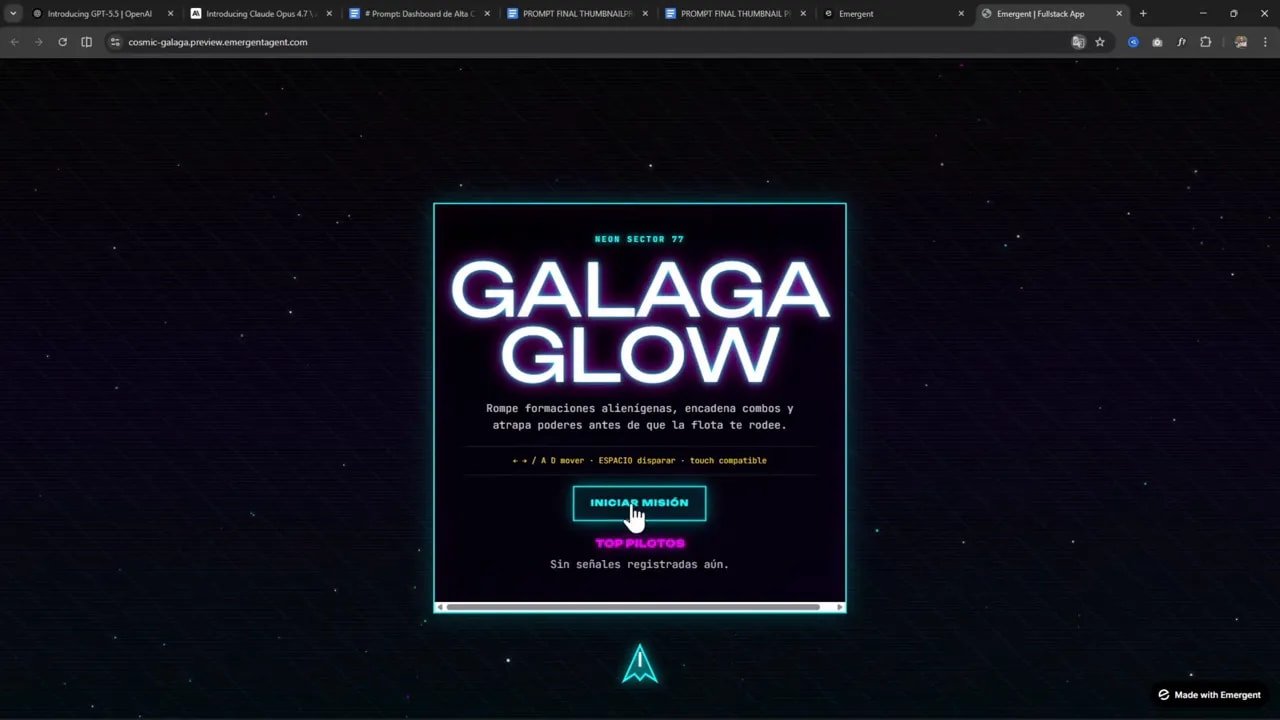The width and height of the screenshot is (1280, 720).
Task: Minimize the Chrome window
Action: pyautogui.click(x=1203, y=14)
